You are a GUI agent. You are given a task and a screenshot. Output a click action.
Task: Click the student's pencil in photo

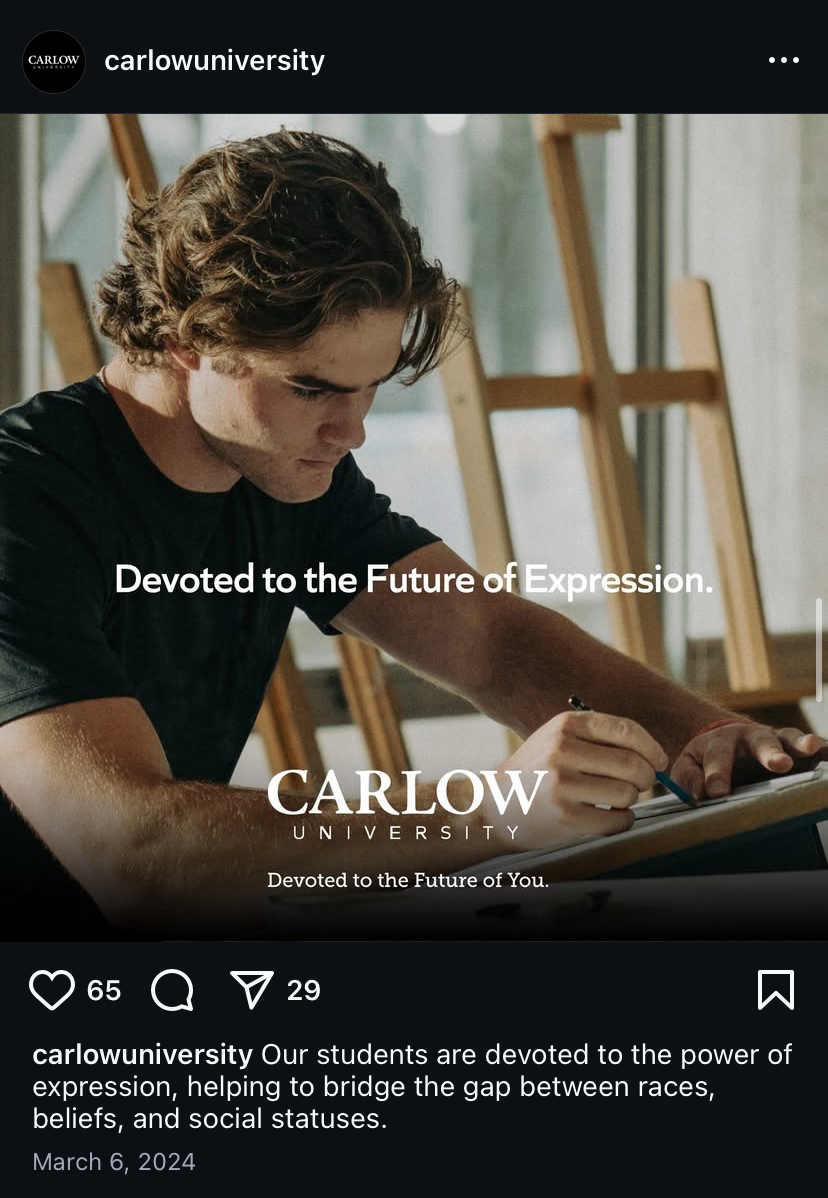point(632,750)
